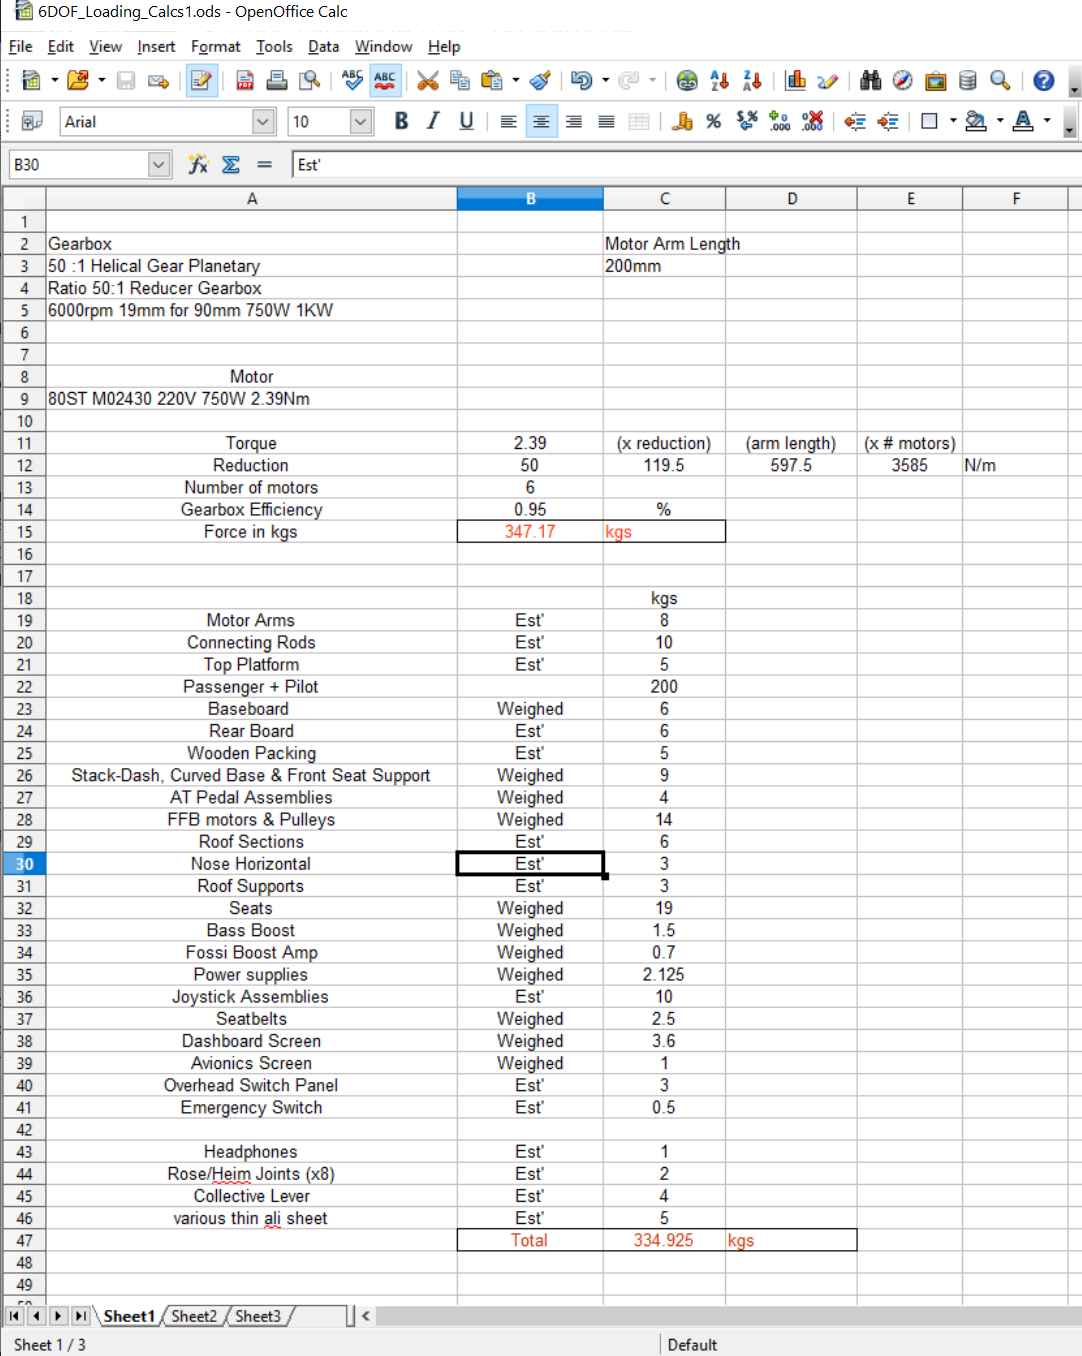Apply percent number format

713,122
